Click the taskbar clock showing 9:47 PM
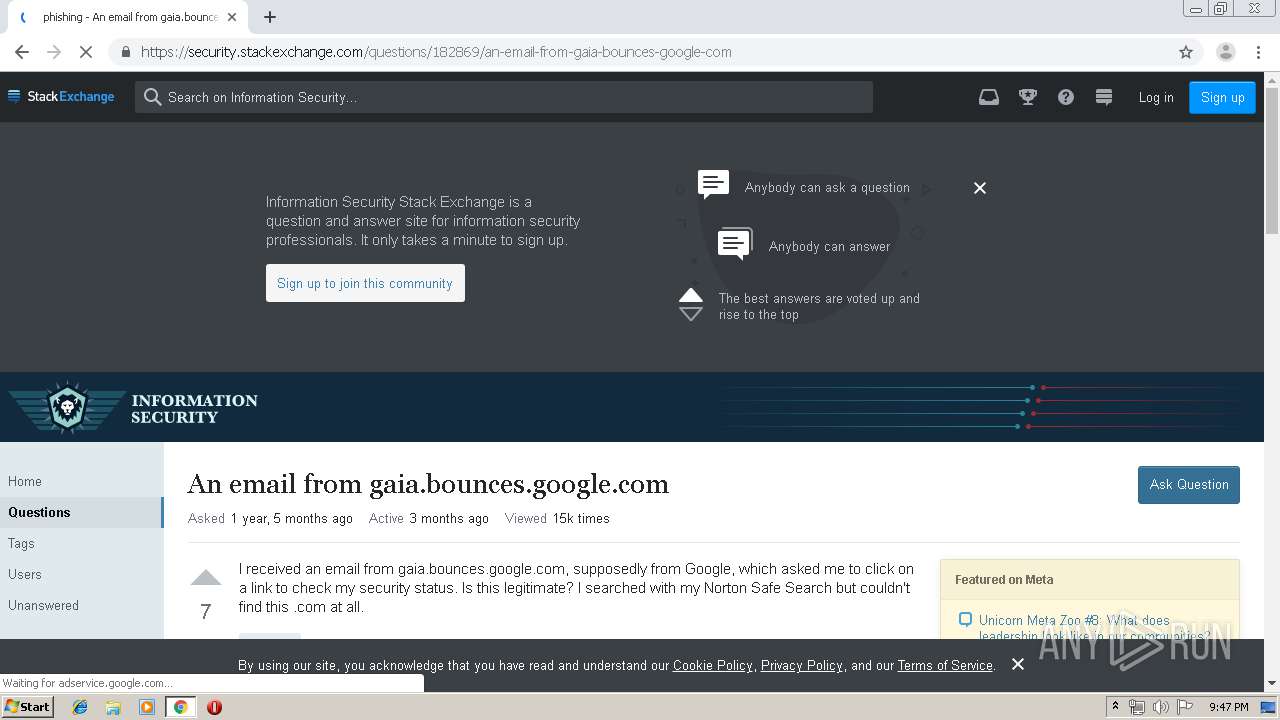This screenshot has height=720, width=1280. (1228, 707)
